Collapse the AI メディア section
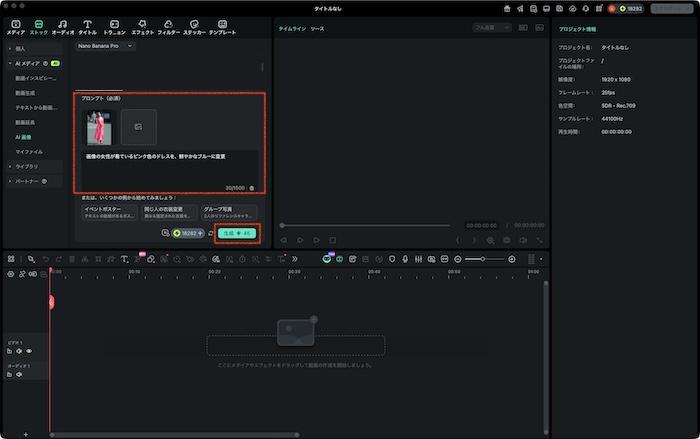Image resolution: width=700 pixels, height=439 pixels. (x=26, y=63)
